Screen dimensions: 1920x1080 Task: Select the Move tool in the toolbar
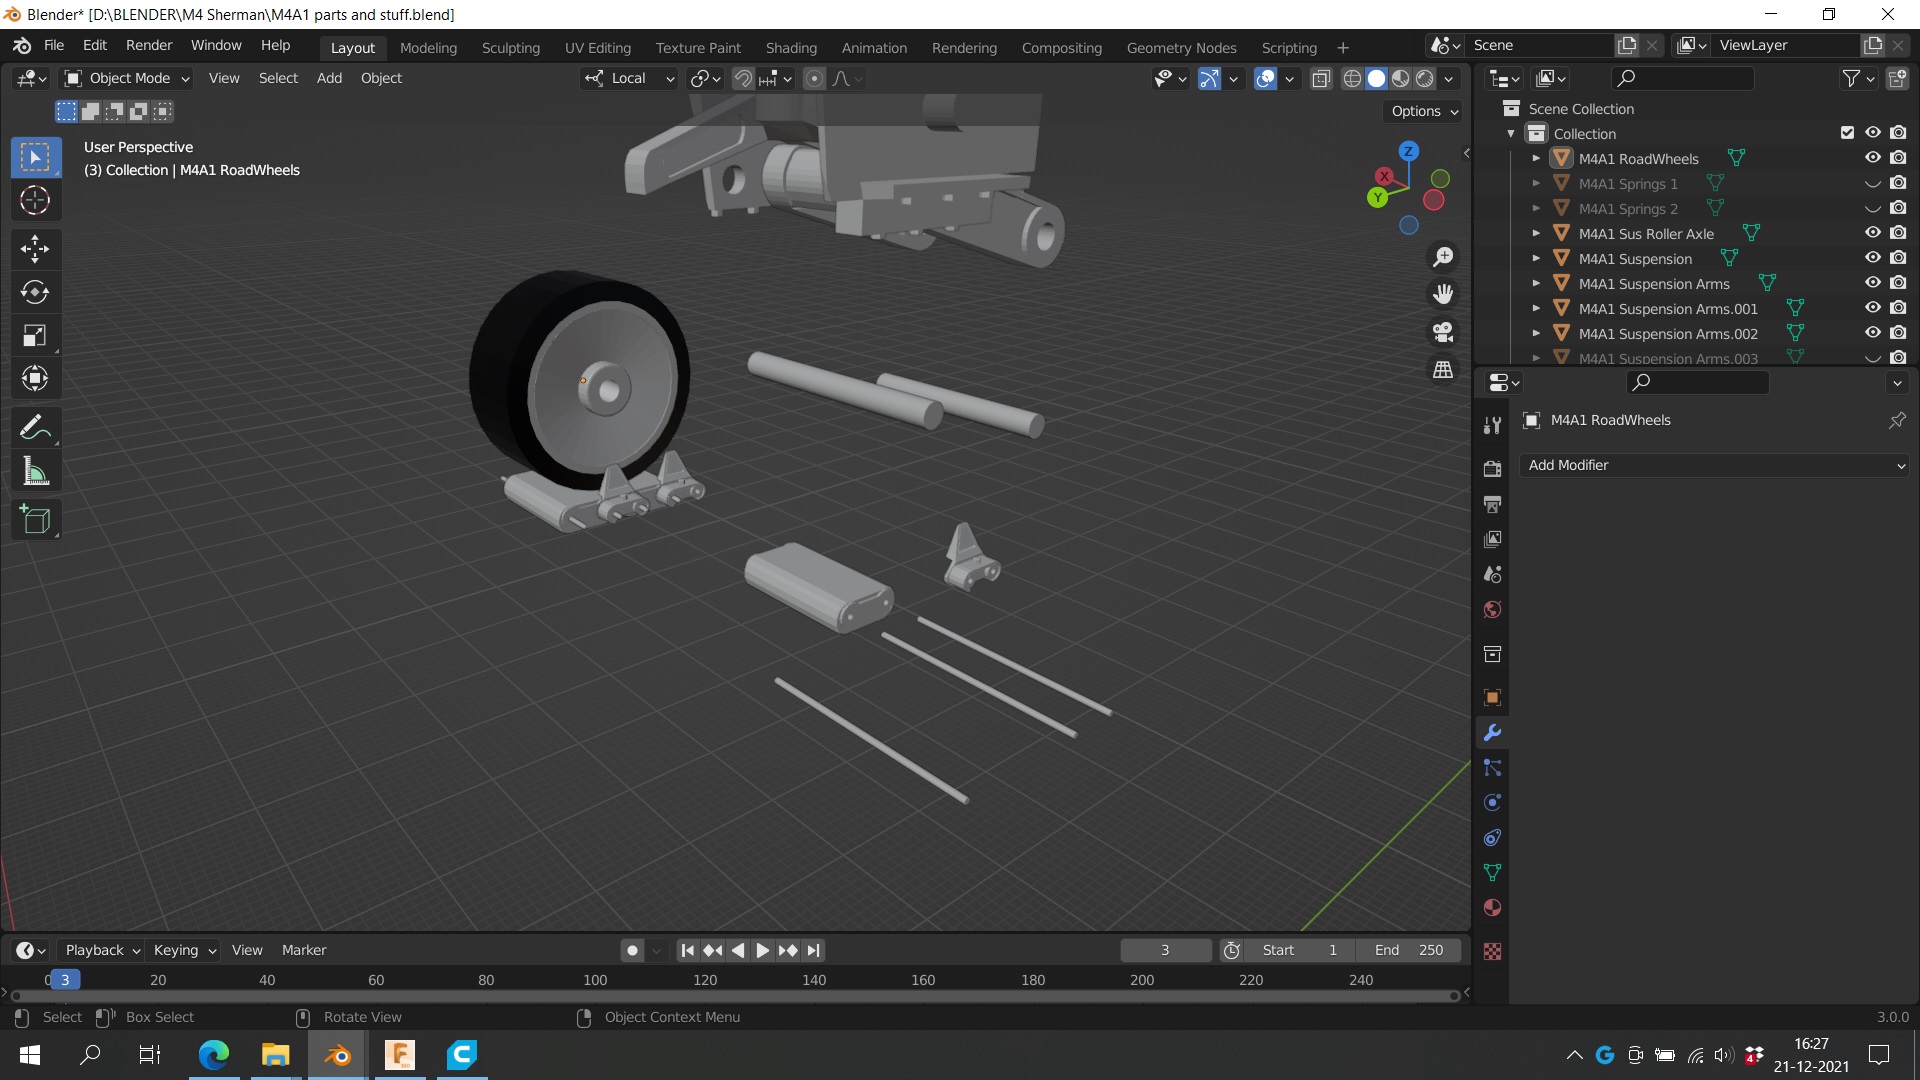coord(35,249)
